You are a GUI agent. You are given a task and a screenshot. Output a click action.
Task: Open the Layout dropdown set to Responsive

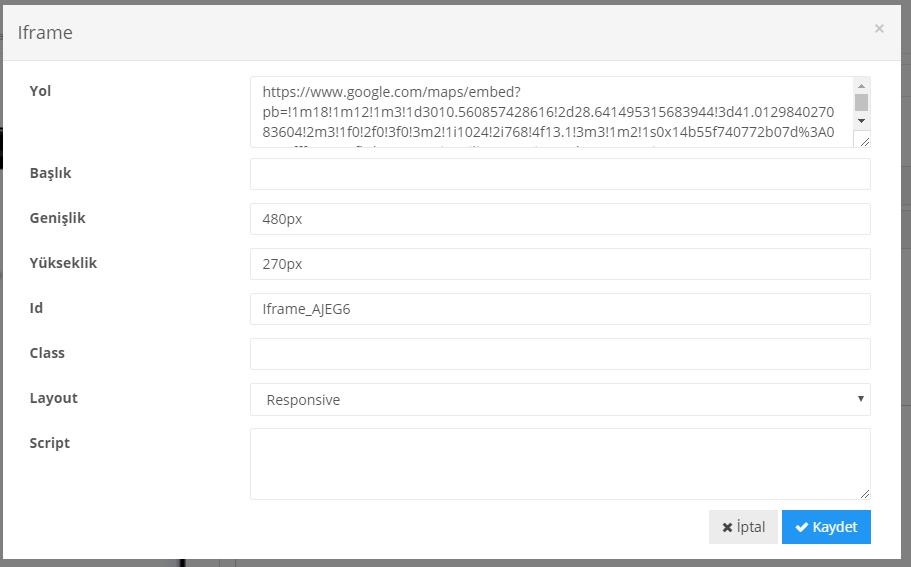pyautogui.click(x=560, y=399)
